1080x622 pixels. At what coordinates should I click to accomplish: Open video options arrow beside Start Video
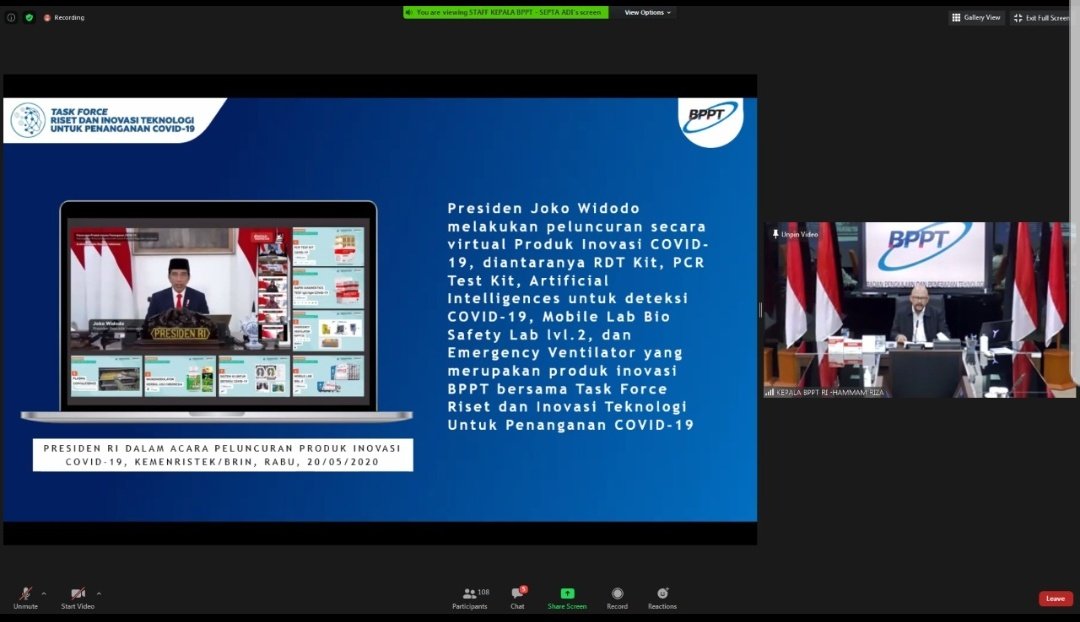[x=98, y=593]
